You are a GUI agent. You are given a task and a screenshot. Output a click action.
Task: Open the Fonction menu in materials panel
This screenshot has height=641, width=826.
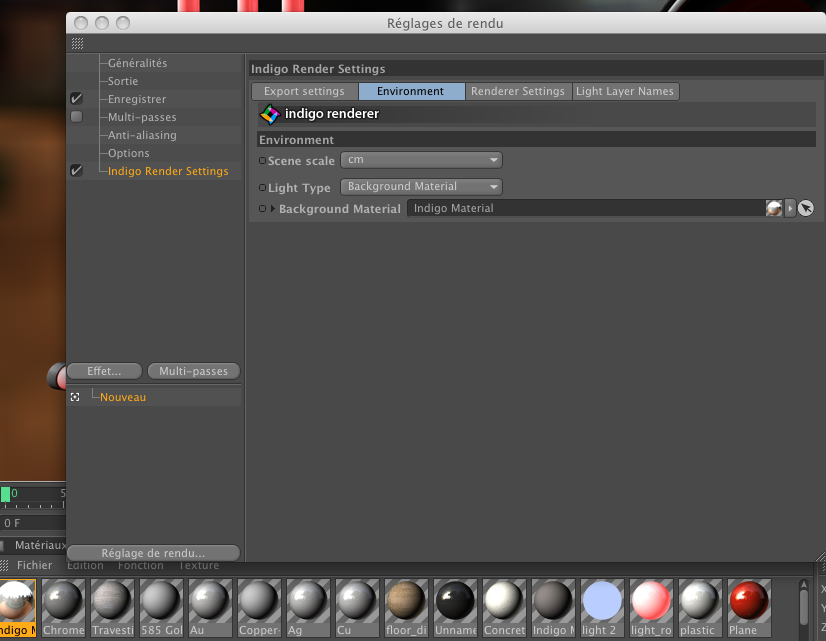pyautogui.click(x=140, y=566)
